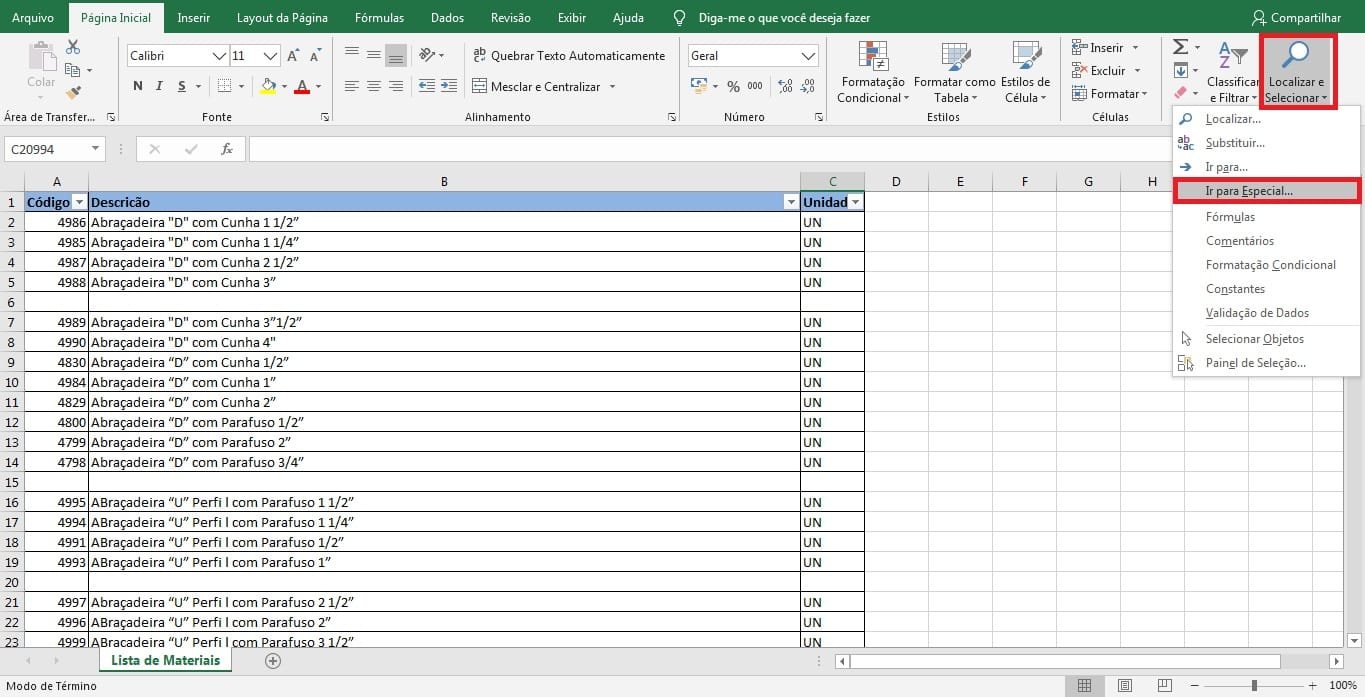Center text horizontally icon

point(374,87)
